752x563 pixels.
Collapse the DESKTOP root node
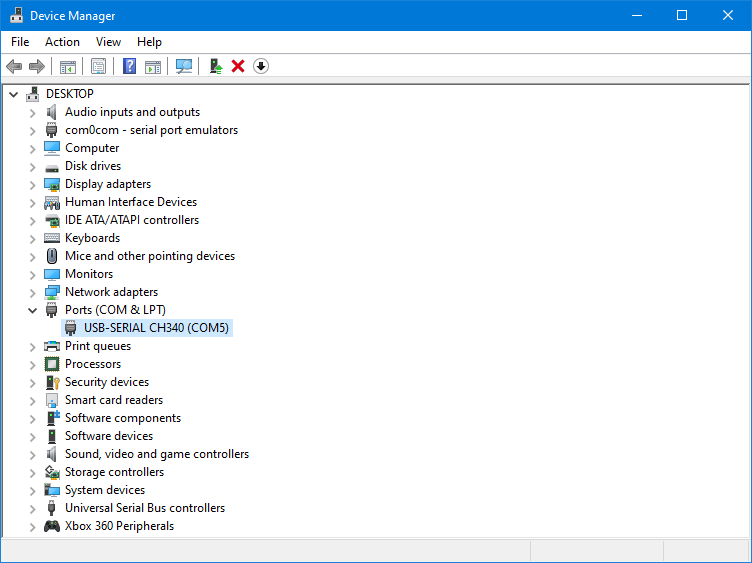pos(13,94)
